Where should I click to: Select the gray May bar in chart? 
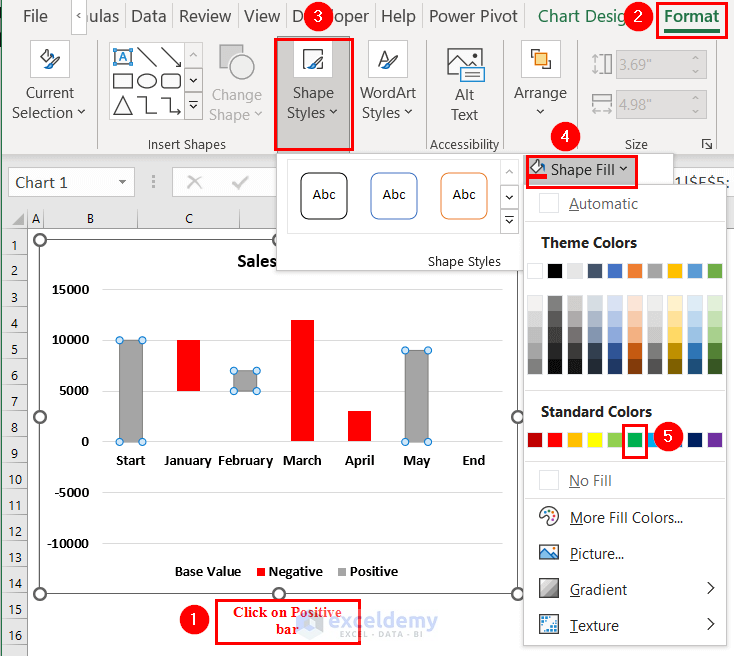pos(416,396)
